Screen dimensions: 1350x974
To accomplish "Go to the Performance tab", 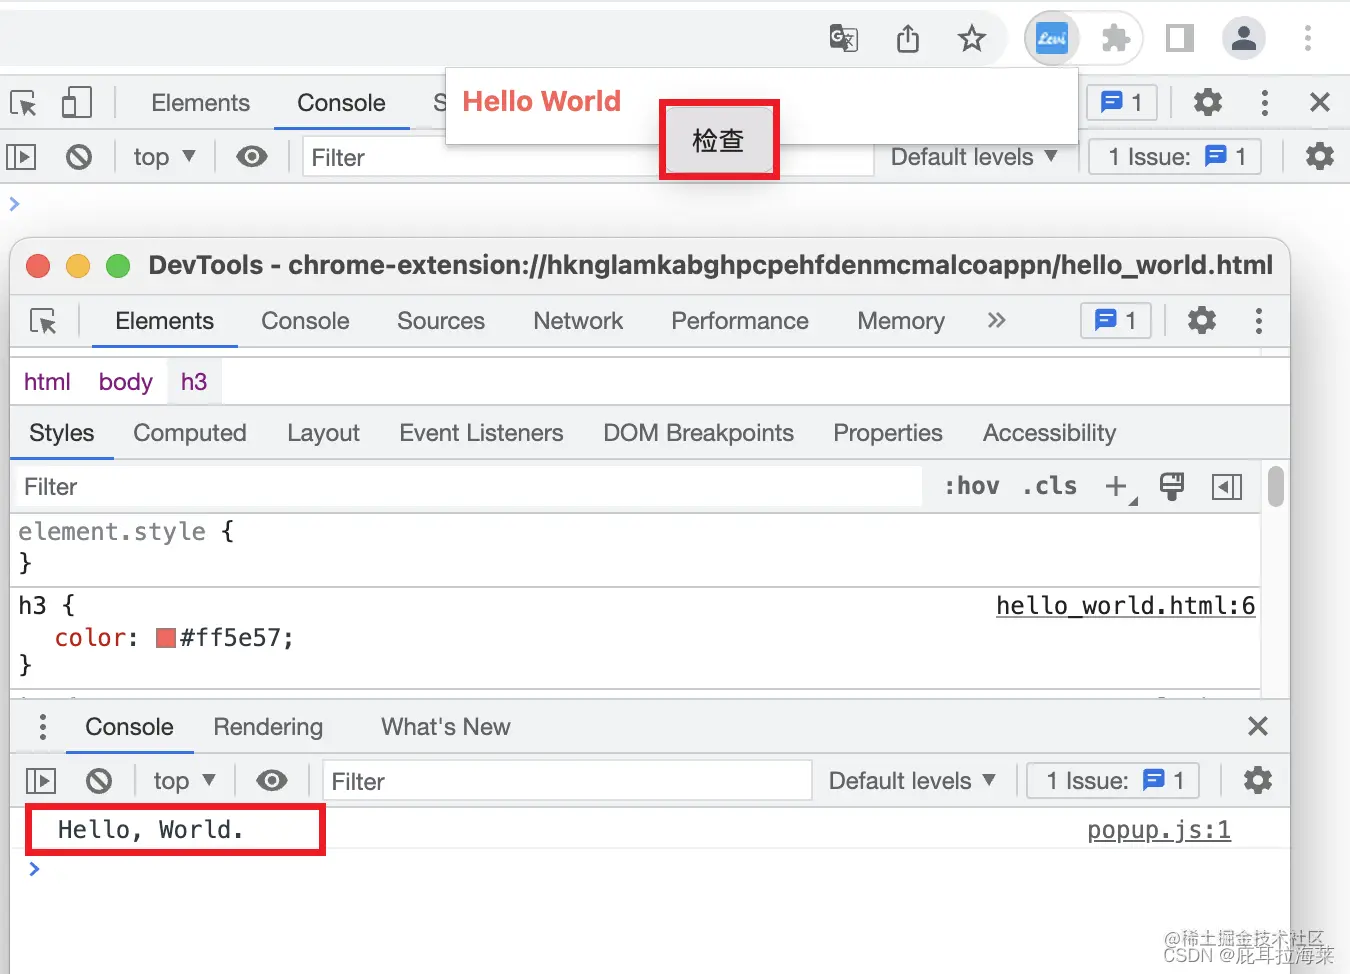I will click(x=740, y=321).
